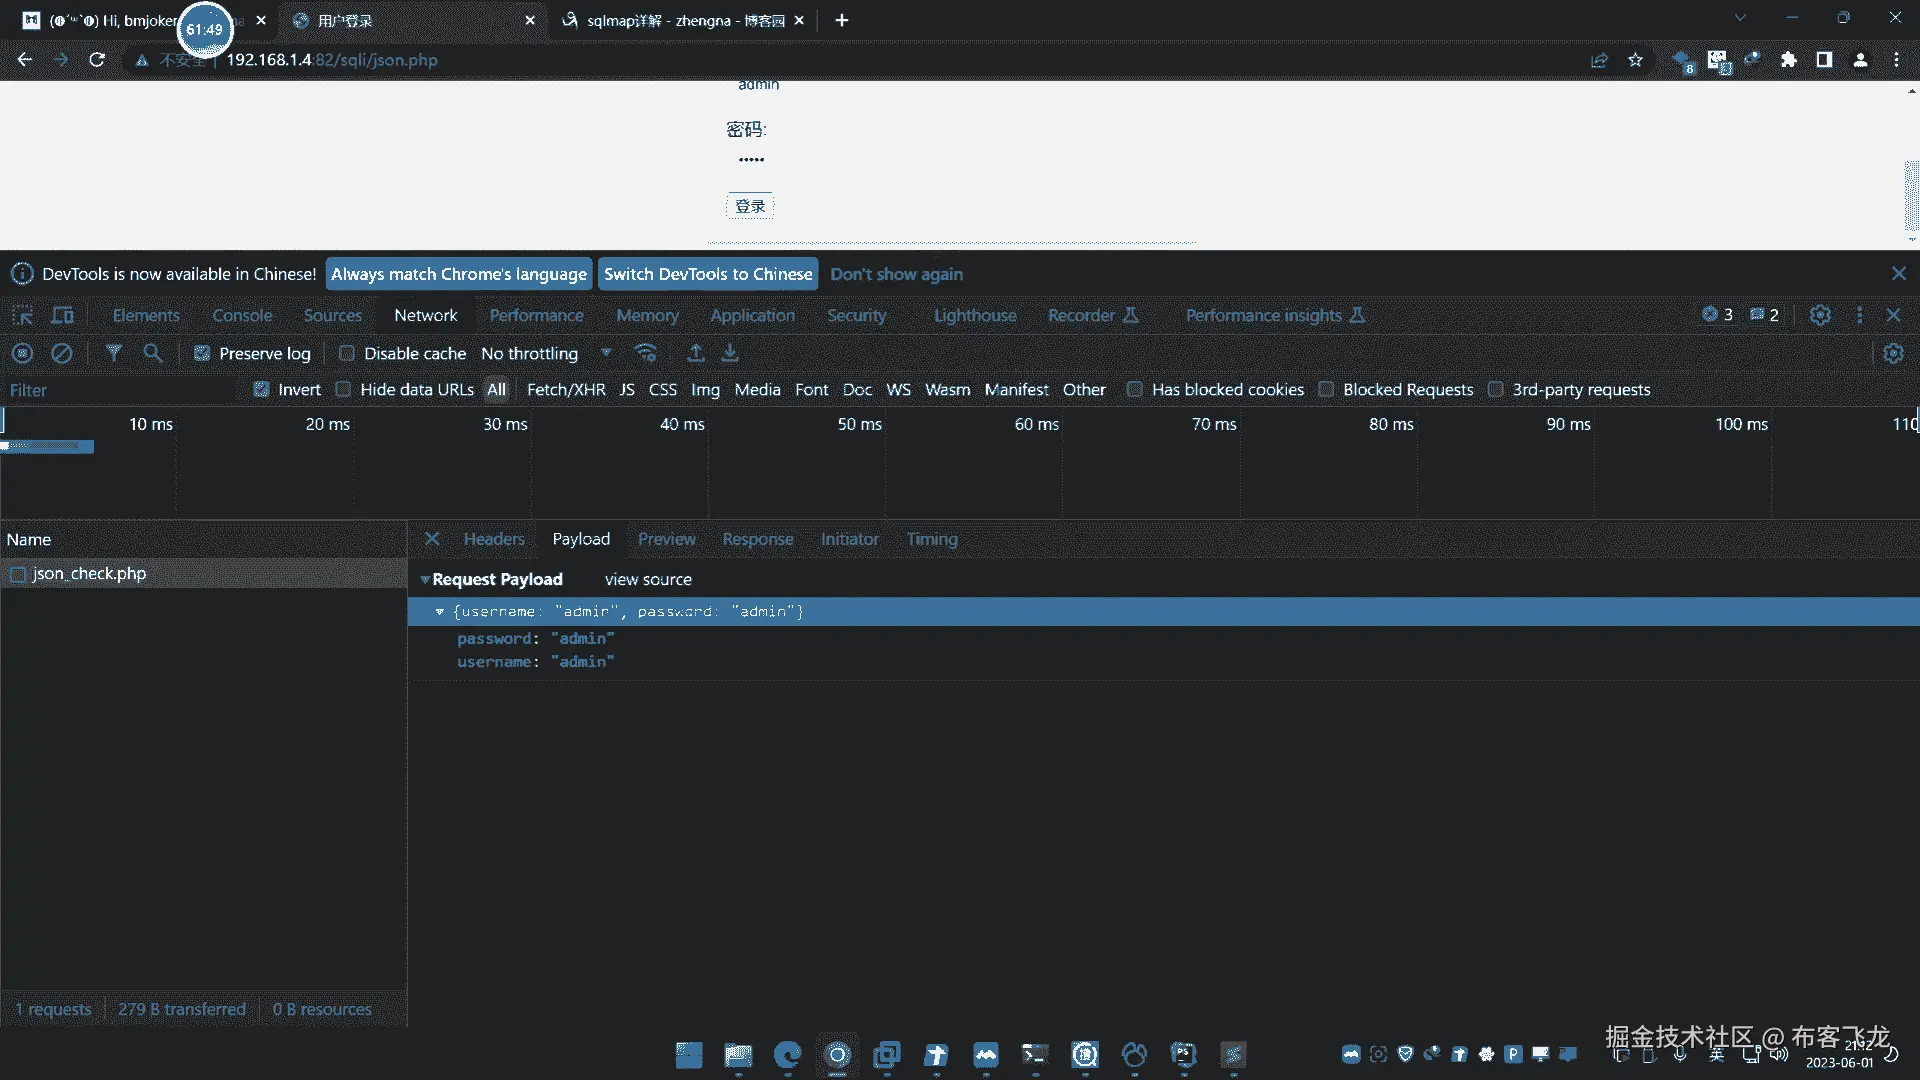This screenshot has height=1080, width=1920.
Task: Click the record network log icon
Action: 22,353
